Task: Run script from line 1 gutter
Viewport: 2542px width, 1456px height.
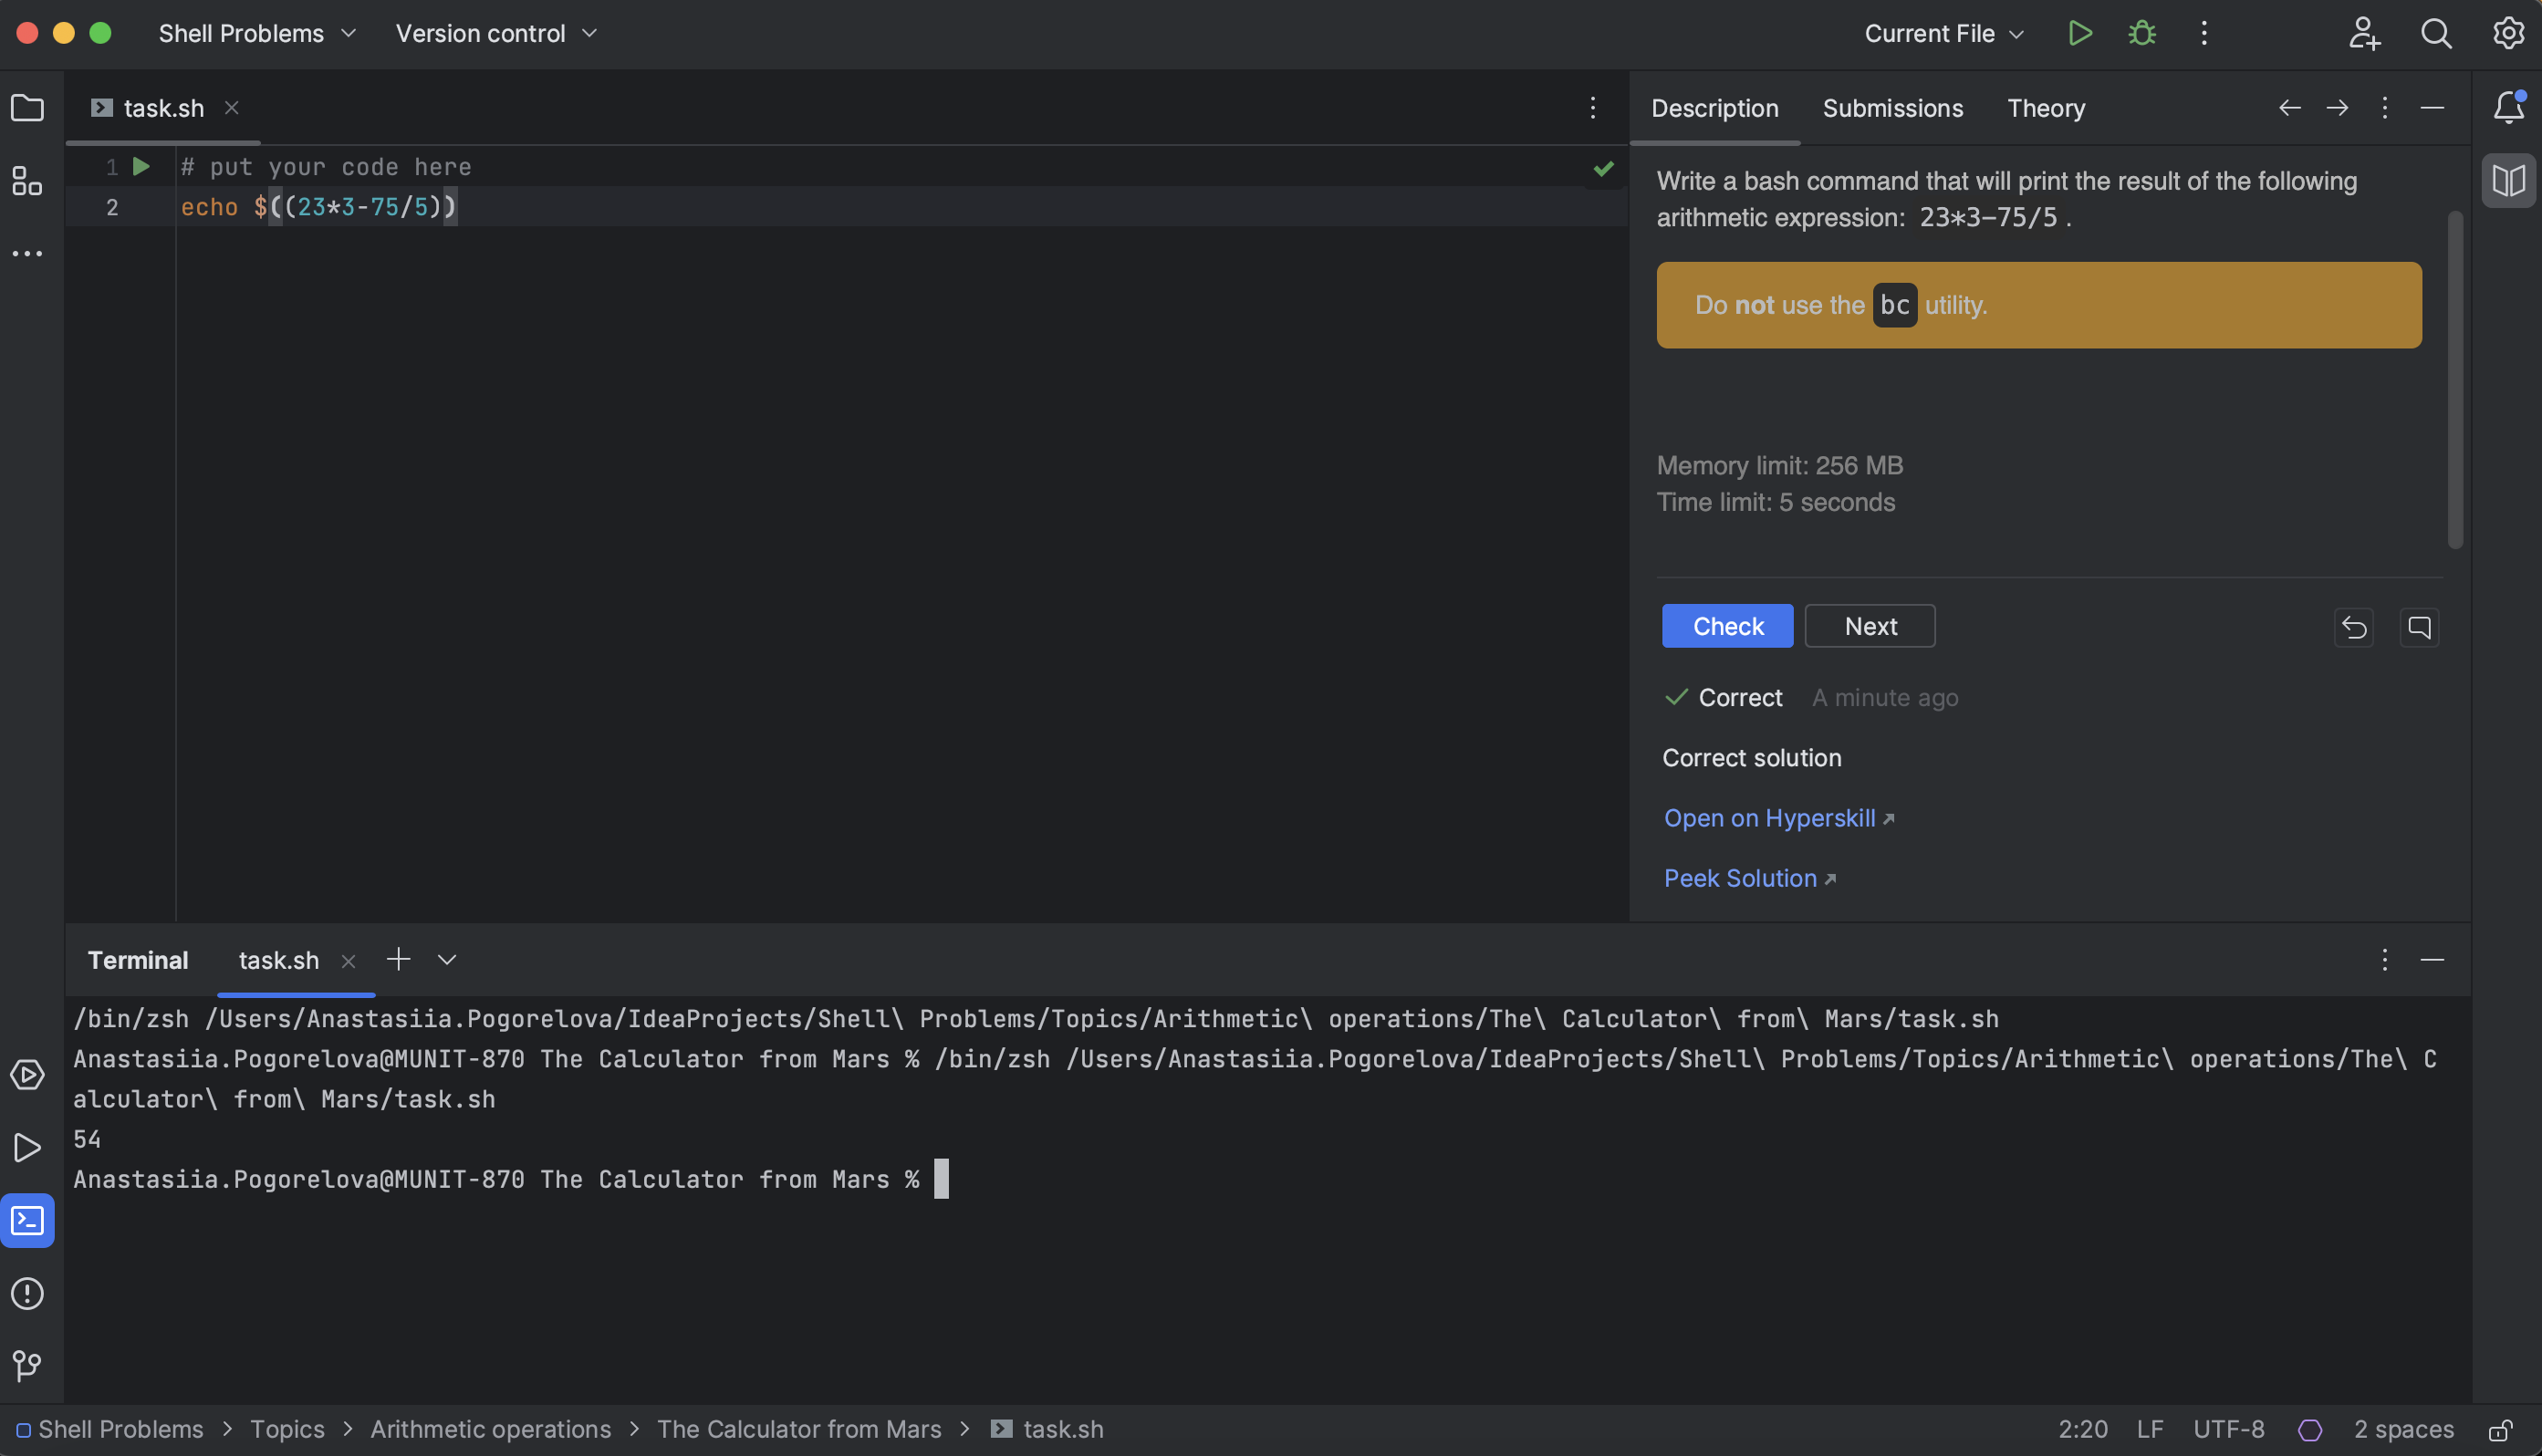Action: pyautogui.click(x=141, y=166)
